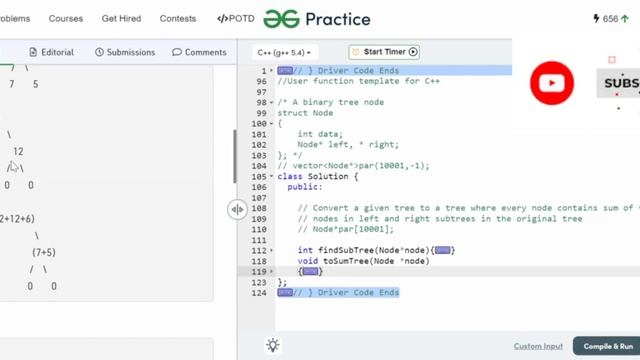Open the C++ (g++ 5.4) language dropdown
The height and width of the screenshot is (360, 640).
pyautogui.click(x=284, y=53)
